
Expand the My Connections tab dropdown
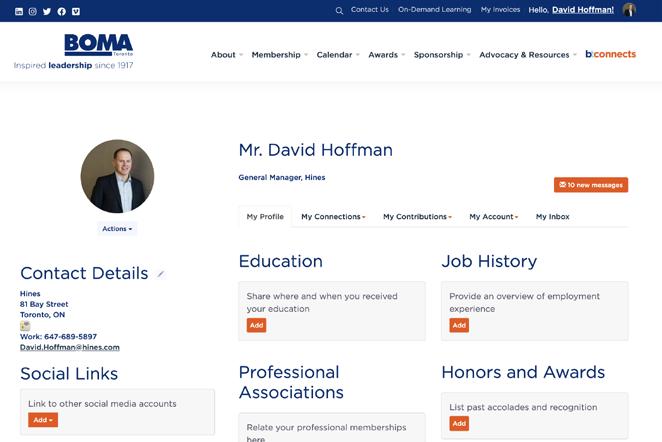(x=333, y=216)
